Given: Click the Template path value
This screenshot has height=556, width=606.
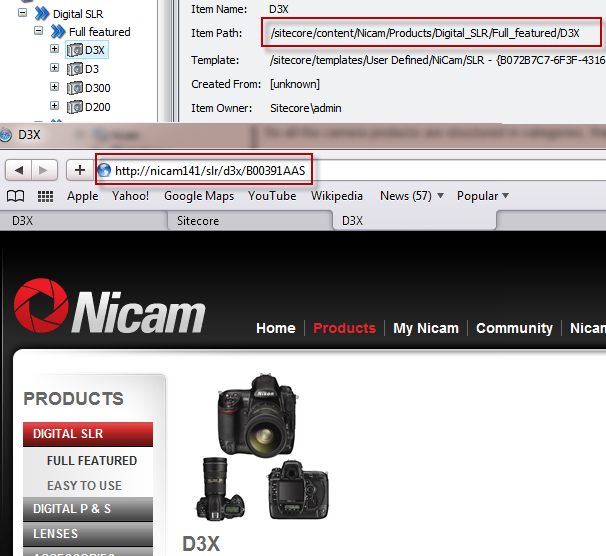Looking at the screenshot, I should coord(437,60).
